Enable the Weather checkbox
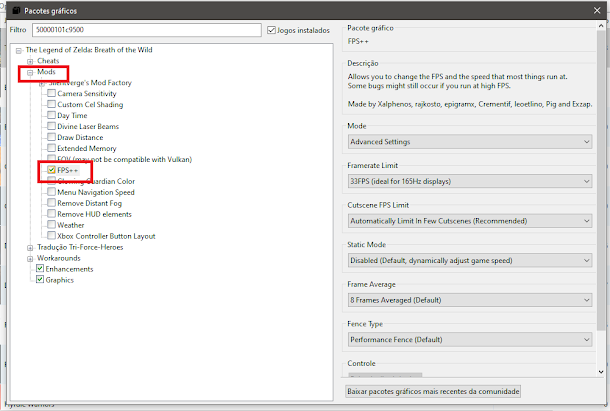Viewport: 610px width, 411px height. click(x=51, y=225)
